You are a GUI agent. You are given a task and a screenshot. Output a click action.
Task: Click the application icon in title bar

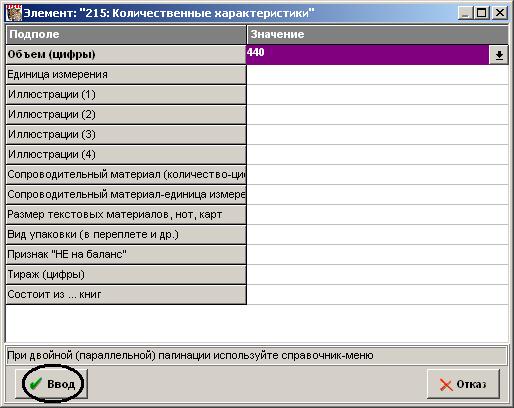tap(14, 13)
